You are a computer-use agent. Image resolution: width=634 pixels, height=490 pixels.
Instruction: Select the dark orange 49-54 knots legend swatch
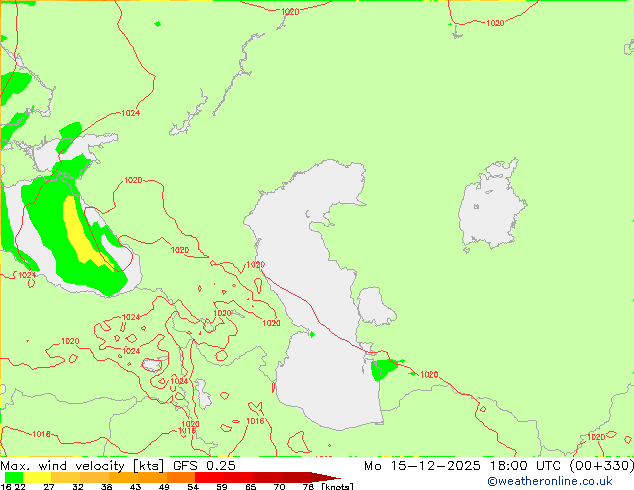(181, 477)
